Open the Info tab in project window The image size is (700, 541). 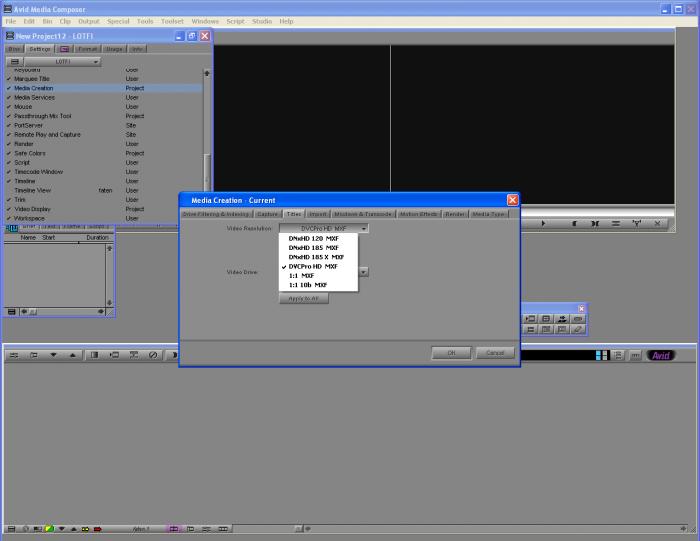(137, 49)
